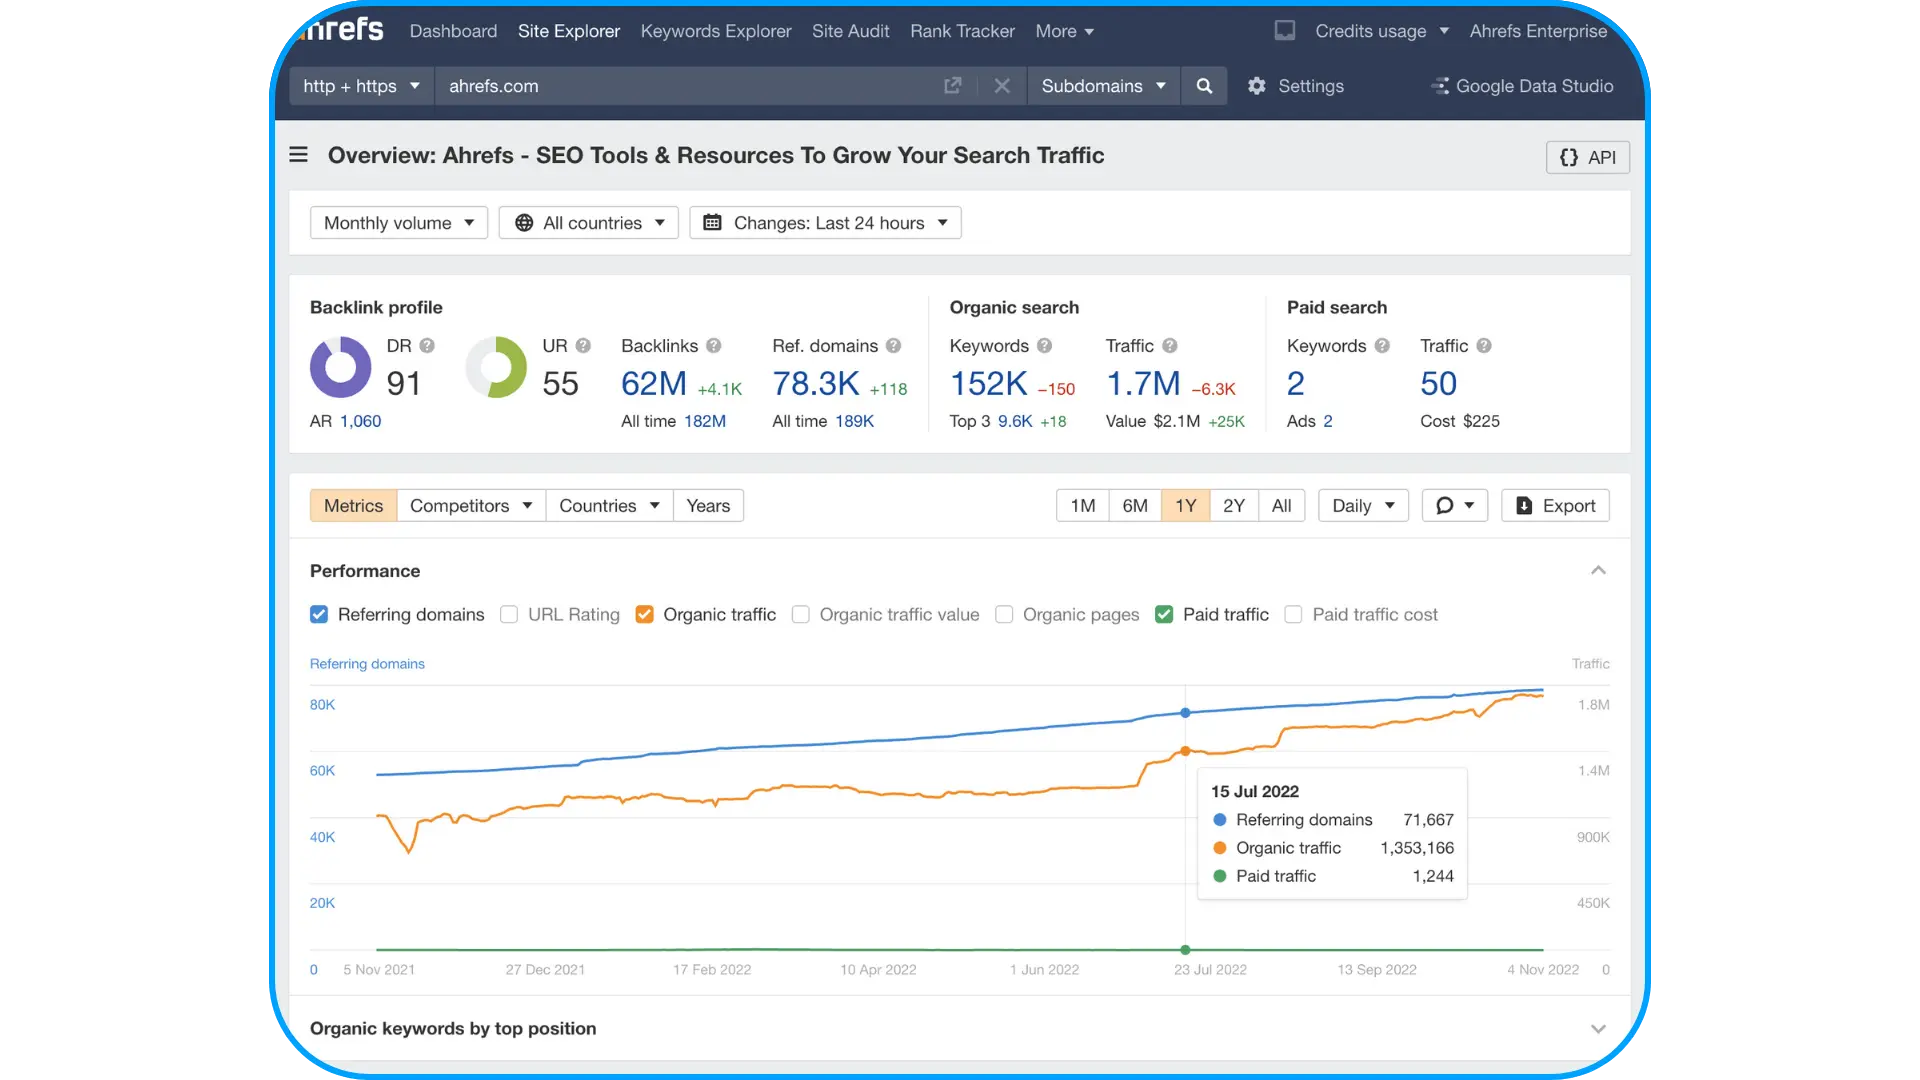Viewport: 1920px width, 1080px height.
Task: Show help for Paid search Traffic
Action: tap(1484, 346)
